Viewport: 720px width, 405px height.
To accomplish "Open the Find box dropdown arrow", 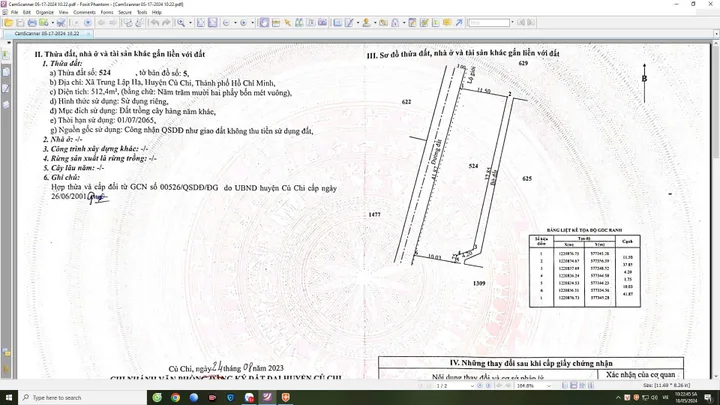I will (512, 22).
